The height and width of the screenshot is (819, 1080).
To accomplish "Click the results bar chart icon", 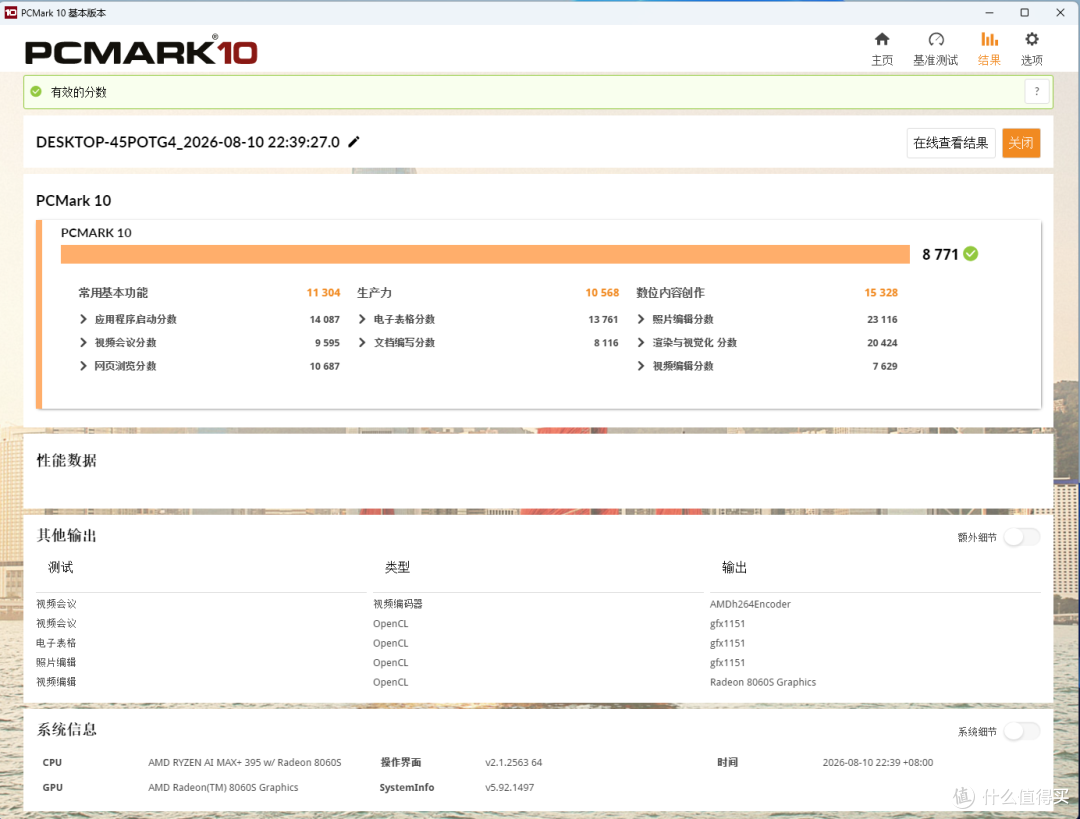I will point(990,39).
